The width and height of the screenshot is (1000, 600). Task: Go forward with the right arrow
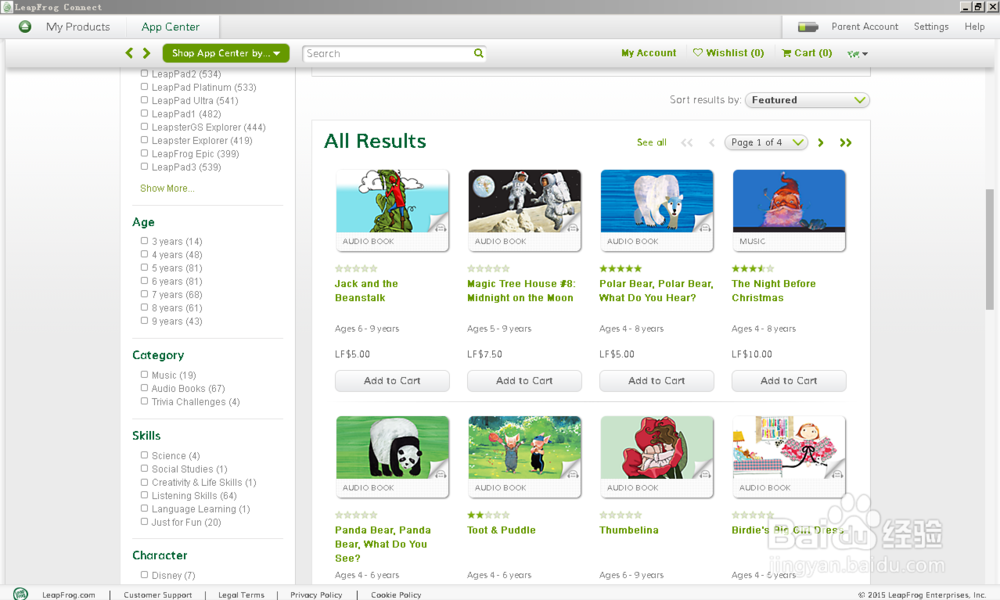point(147,53)
